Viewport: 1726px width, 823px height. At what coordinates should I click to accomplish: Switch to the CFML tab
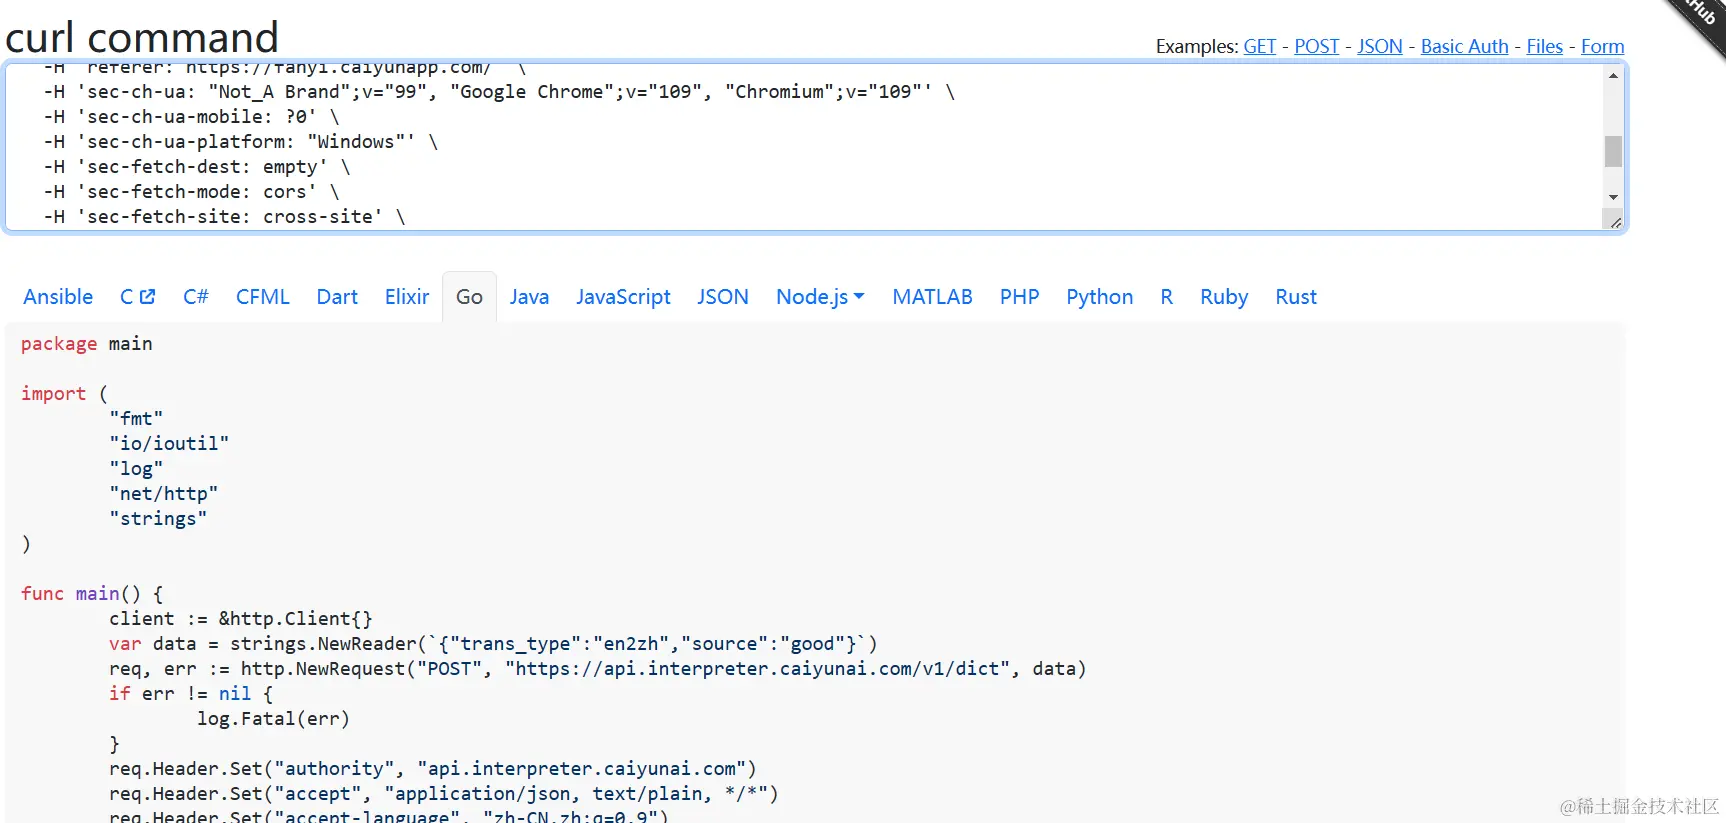coord(263,296)
